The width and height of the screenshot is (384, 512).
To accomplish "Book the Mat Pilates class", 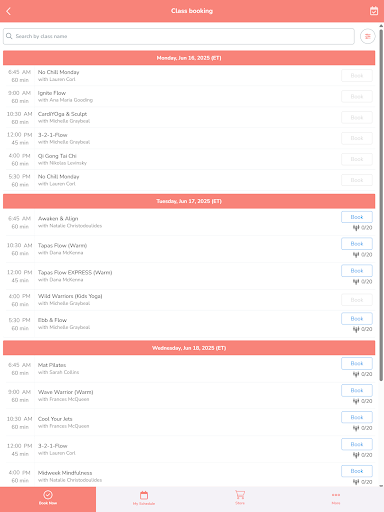I will [x=357, y=363].
